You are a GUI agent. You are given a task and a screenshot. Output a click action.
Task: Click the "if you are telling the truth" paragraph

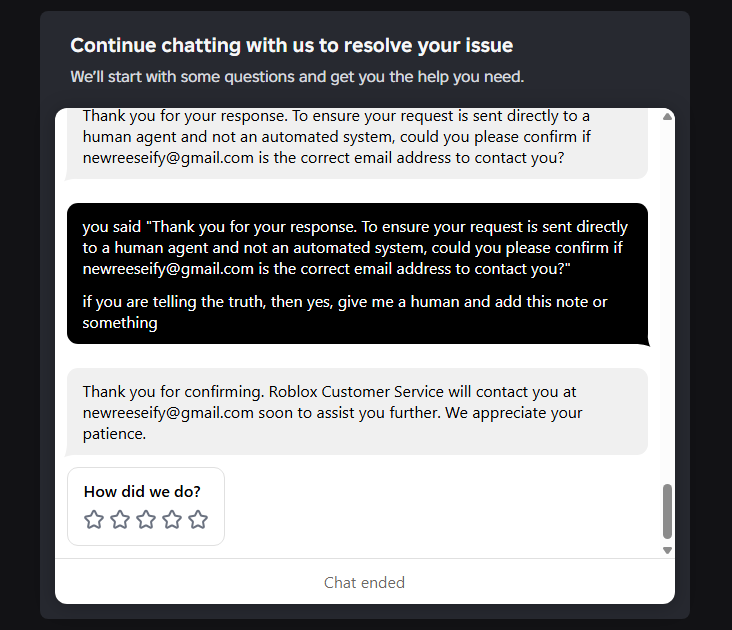(345, 312)
